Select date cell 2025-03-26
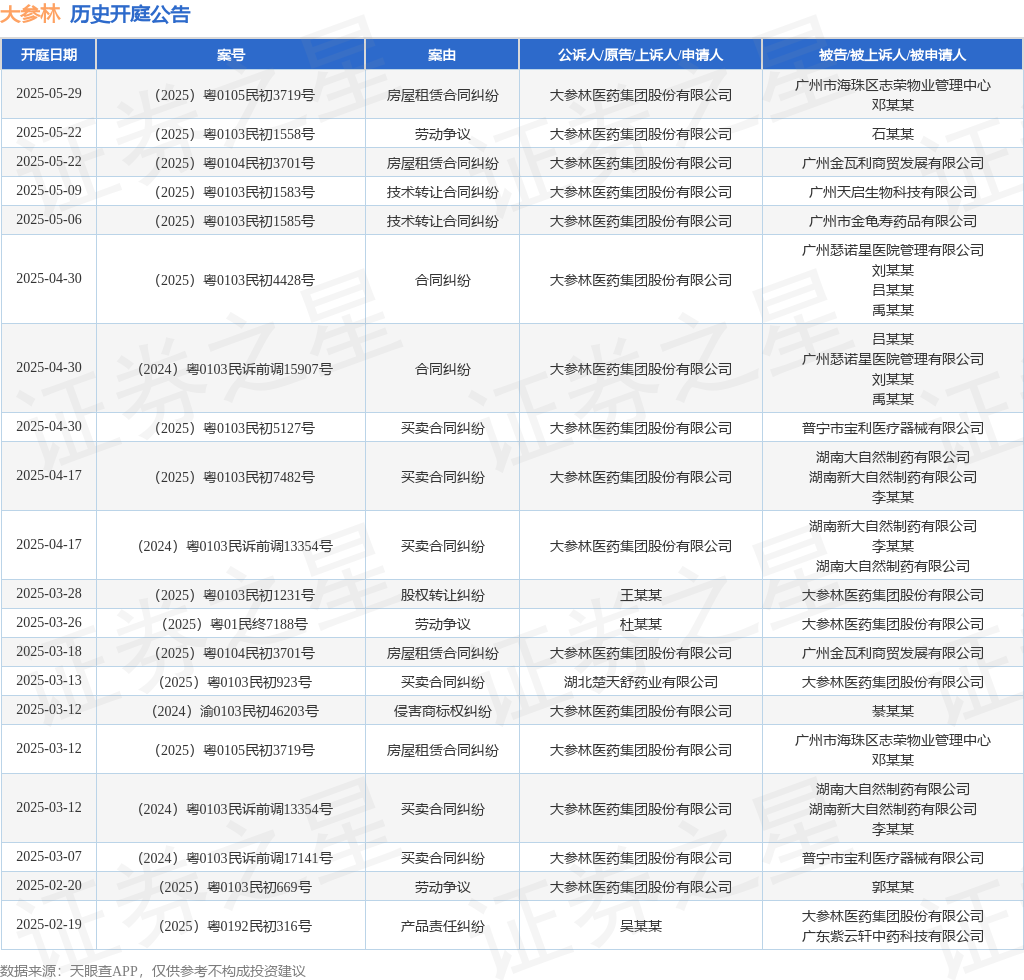This screenshot has height=980, width=1024. point(49,622)
